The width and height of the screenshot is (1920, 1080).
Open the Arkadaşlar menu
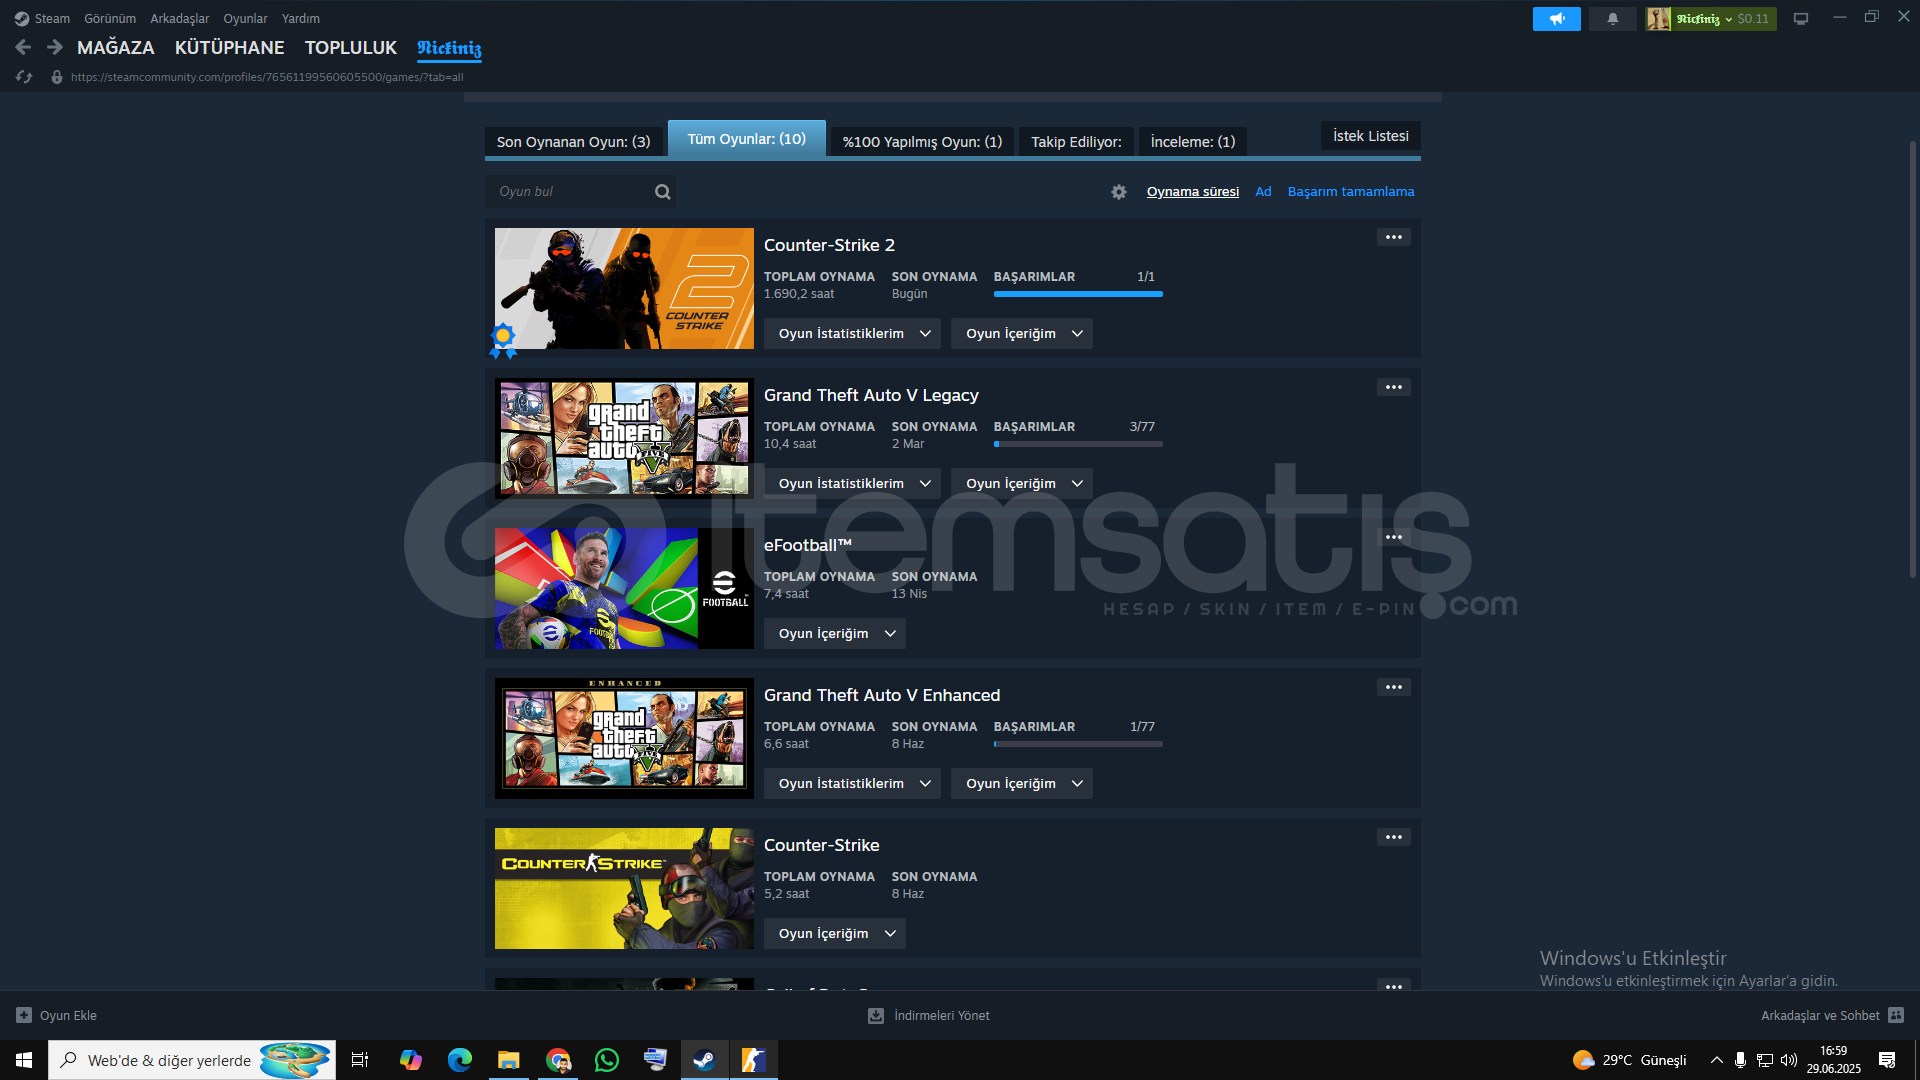coord(180,19)
